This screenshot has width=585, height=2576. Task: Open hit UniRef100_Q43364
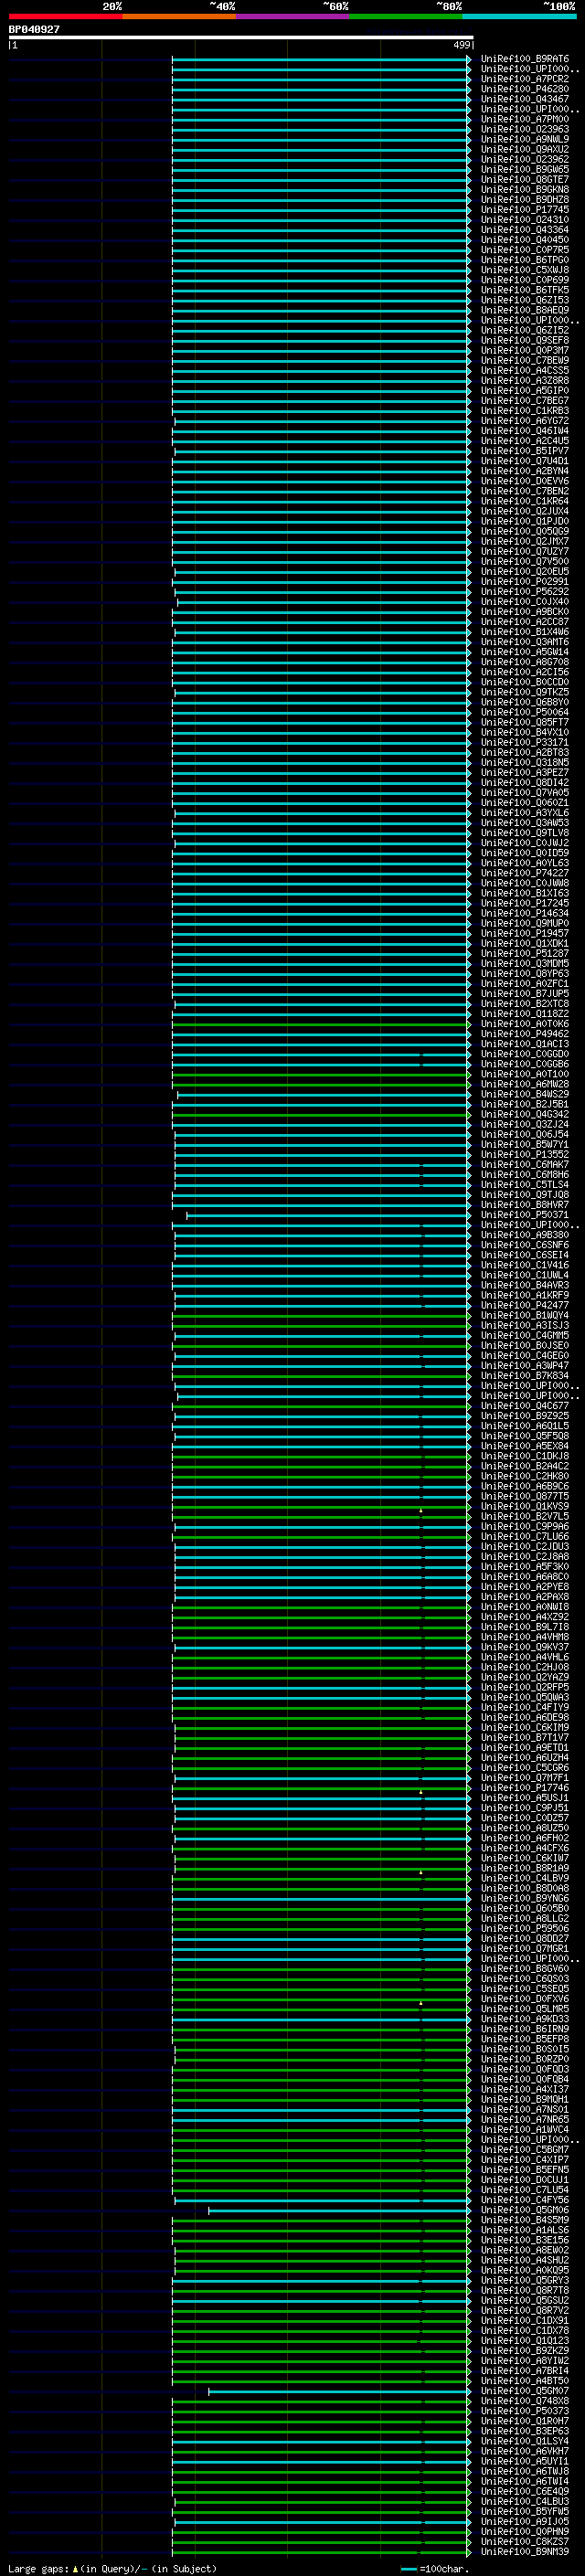(524, 230)
